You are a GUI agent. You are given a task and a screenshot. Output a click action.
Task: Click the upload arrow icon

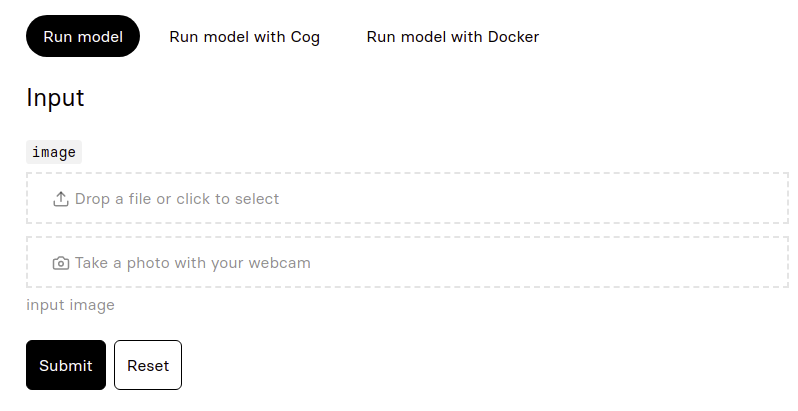(61, 199)
